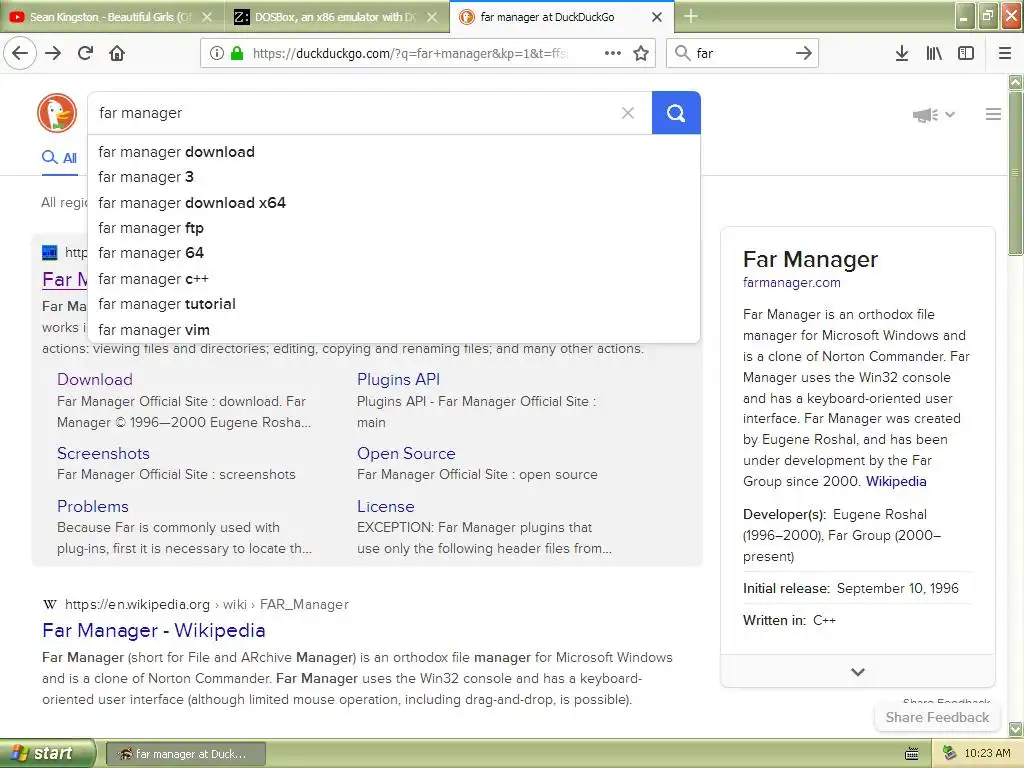Go to the DuckDuckGo logo home
1024x768 pixels.
pos(57,113)
